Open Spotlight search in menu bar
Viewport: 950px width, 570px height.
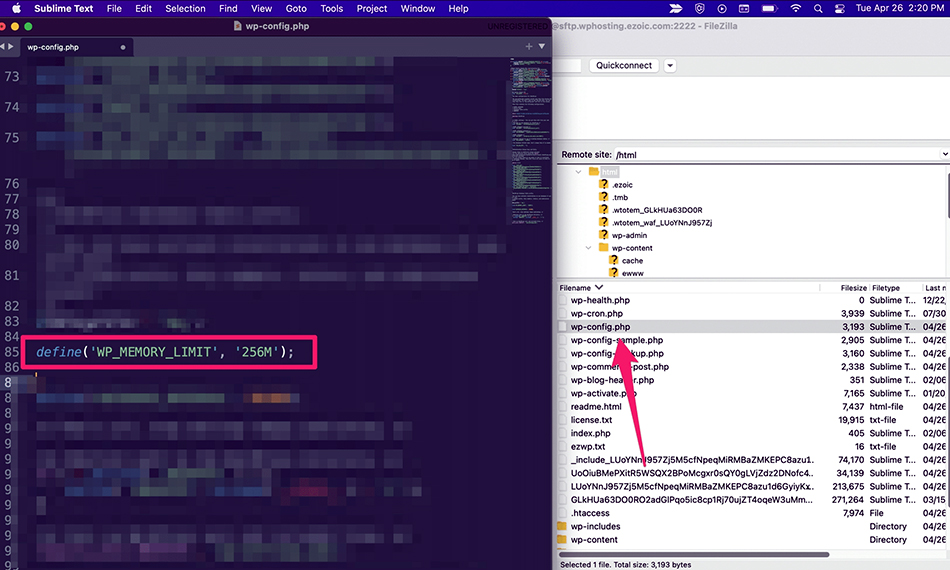click(x=818, y=8)
